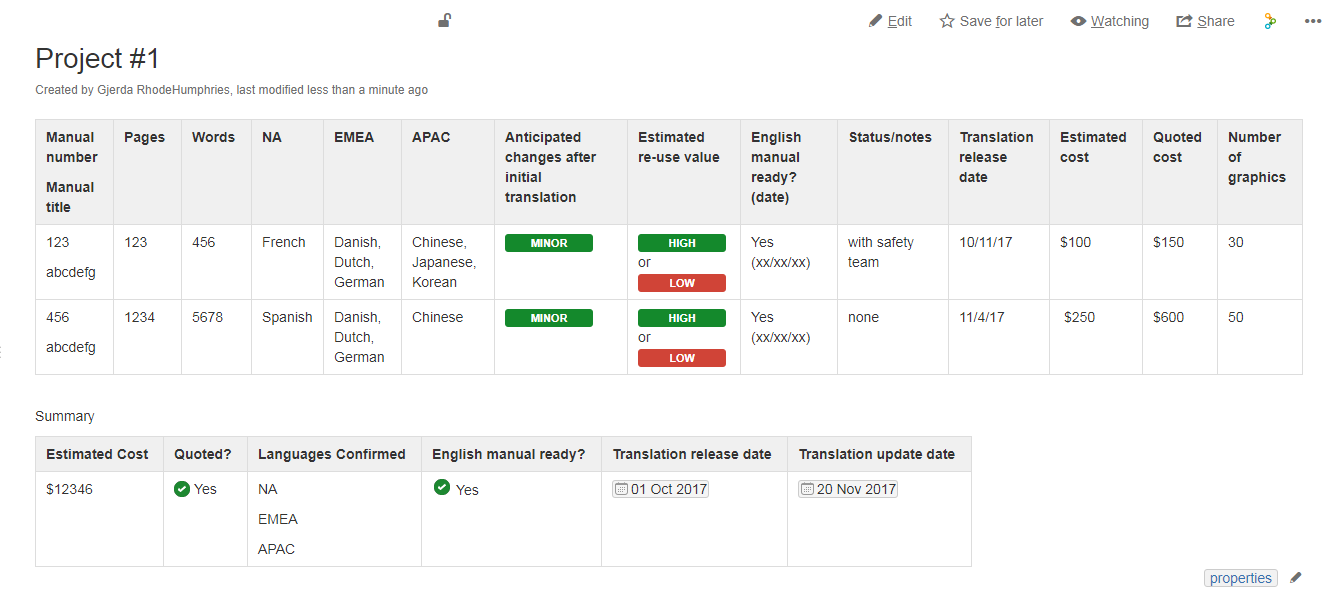Screen dimensions: 1343x604
Task: Open the Share page button
Action: coord(1205,21)
